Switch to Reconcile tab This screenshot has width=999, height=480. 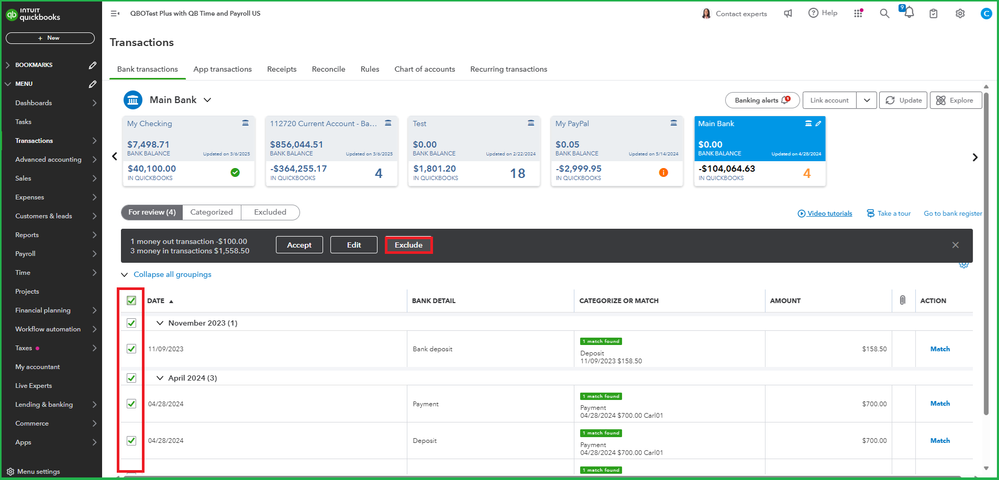(328, 69)
